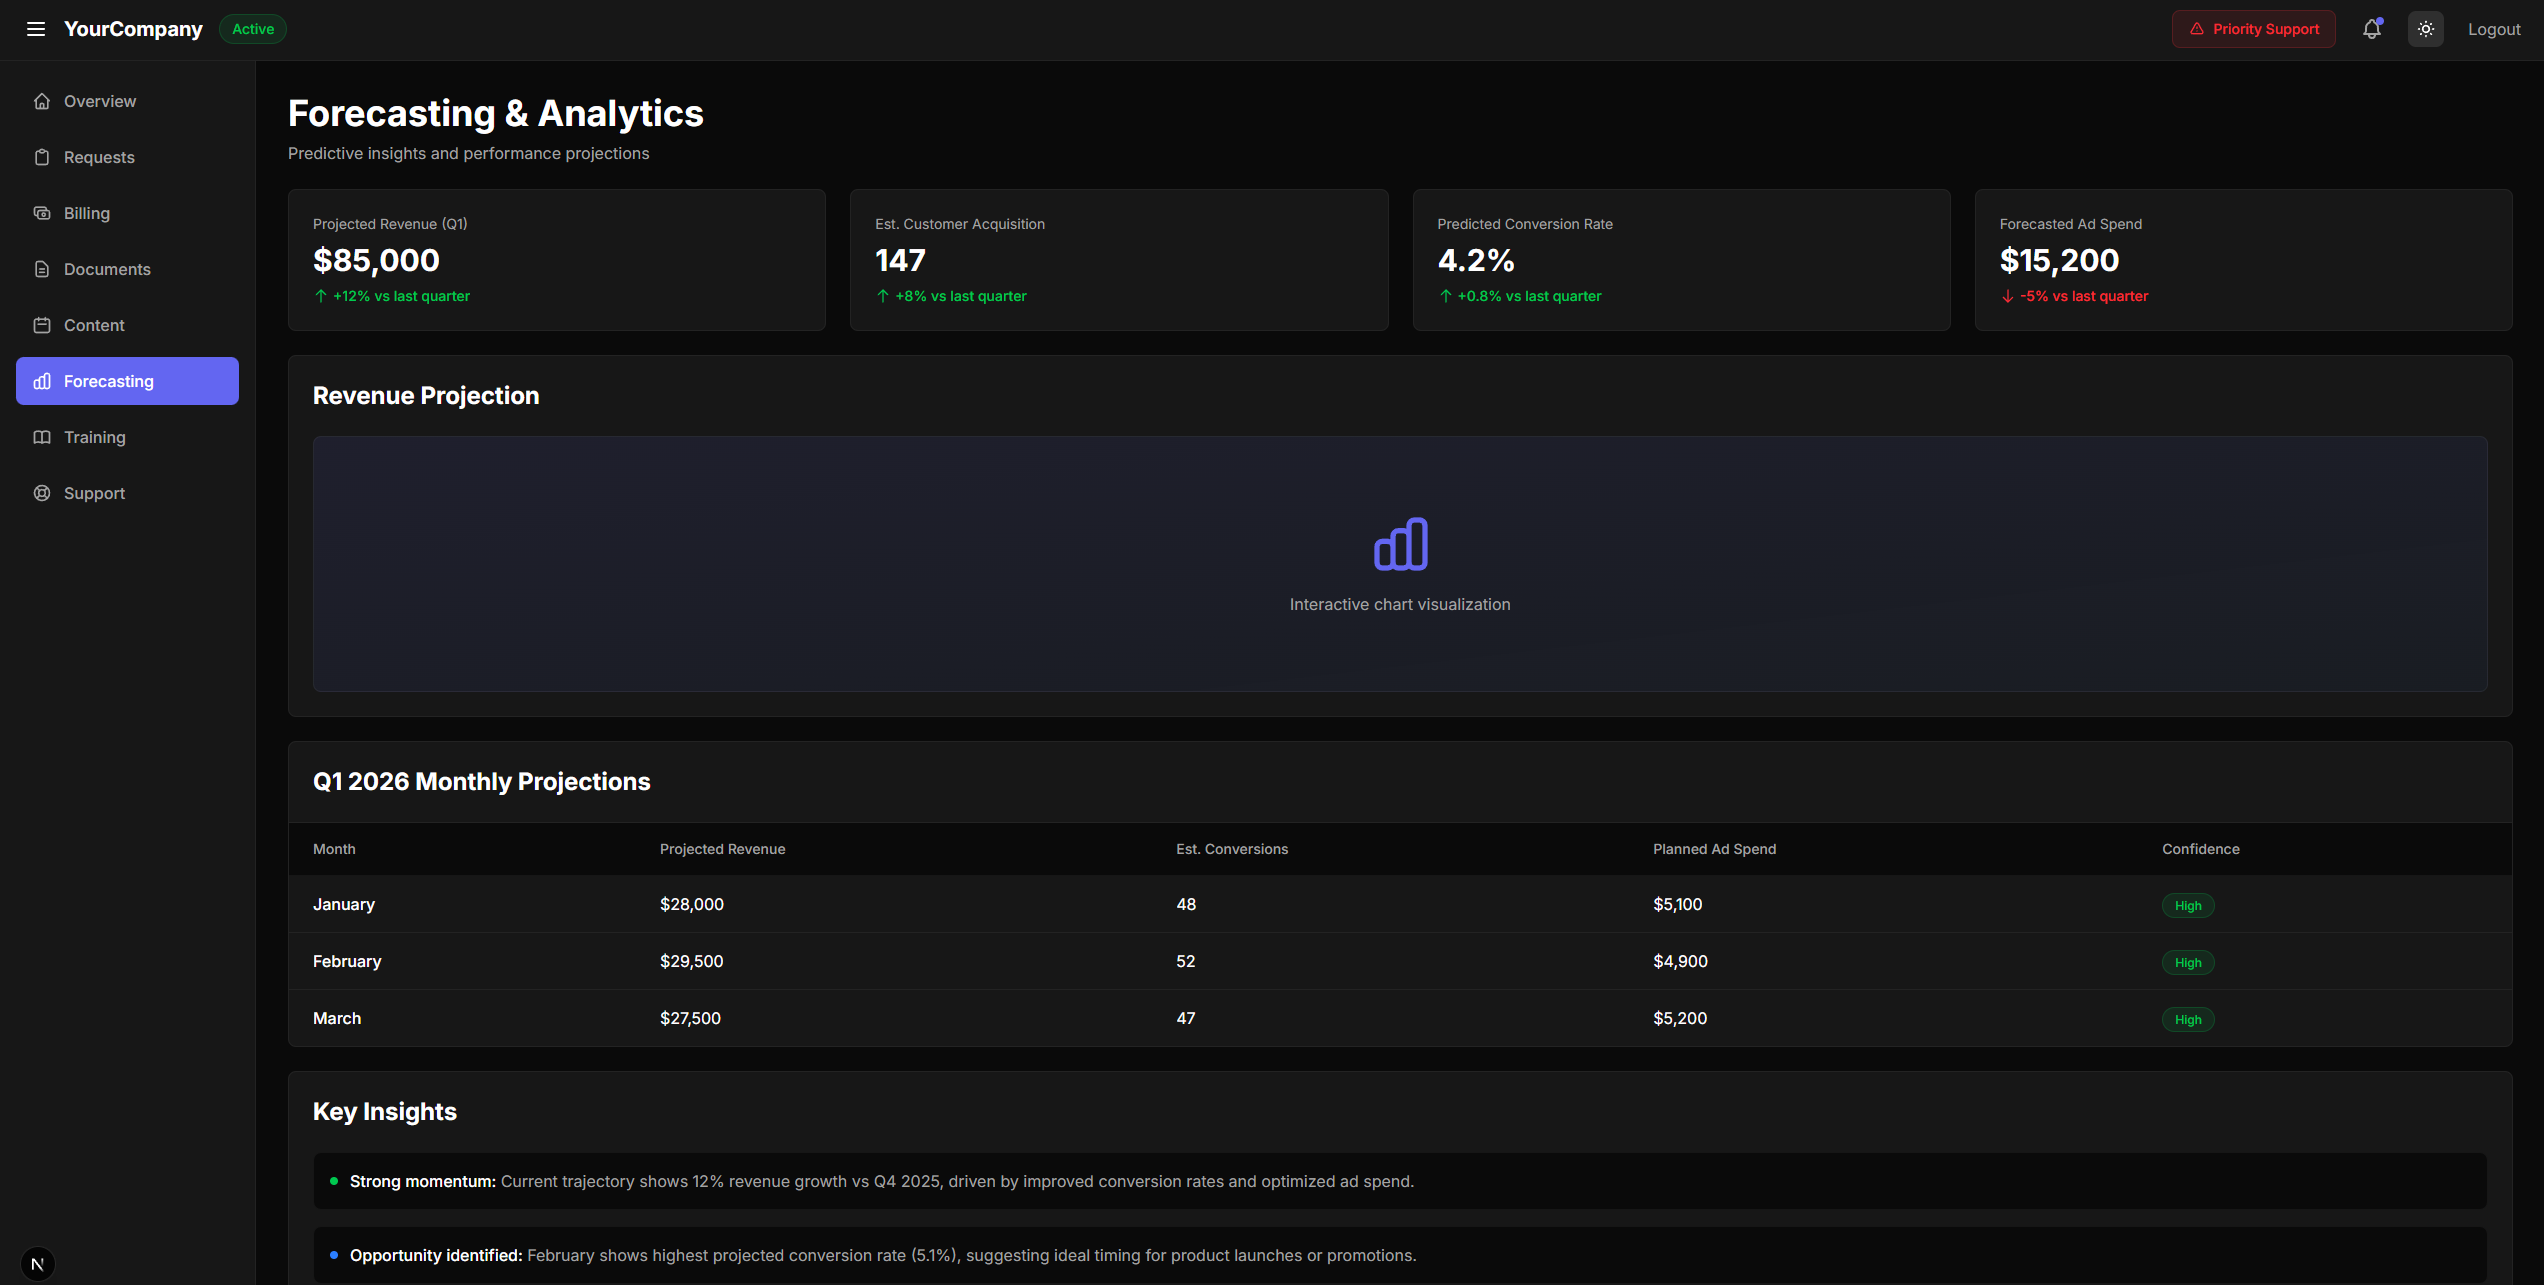The height and width of the screenshot is (1285, 2544).
Task: Click the hamburger menu icon
Action: pos(36,29)
